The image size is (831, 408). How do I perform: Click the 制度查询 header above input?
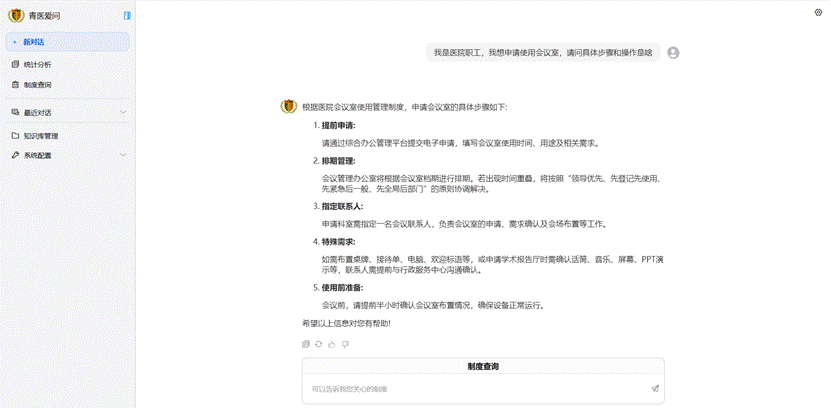(x=483, y=367)
